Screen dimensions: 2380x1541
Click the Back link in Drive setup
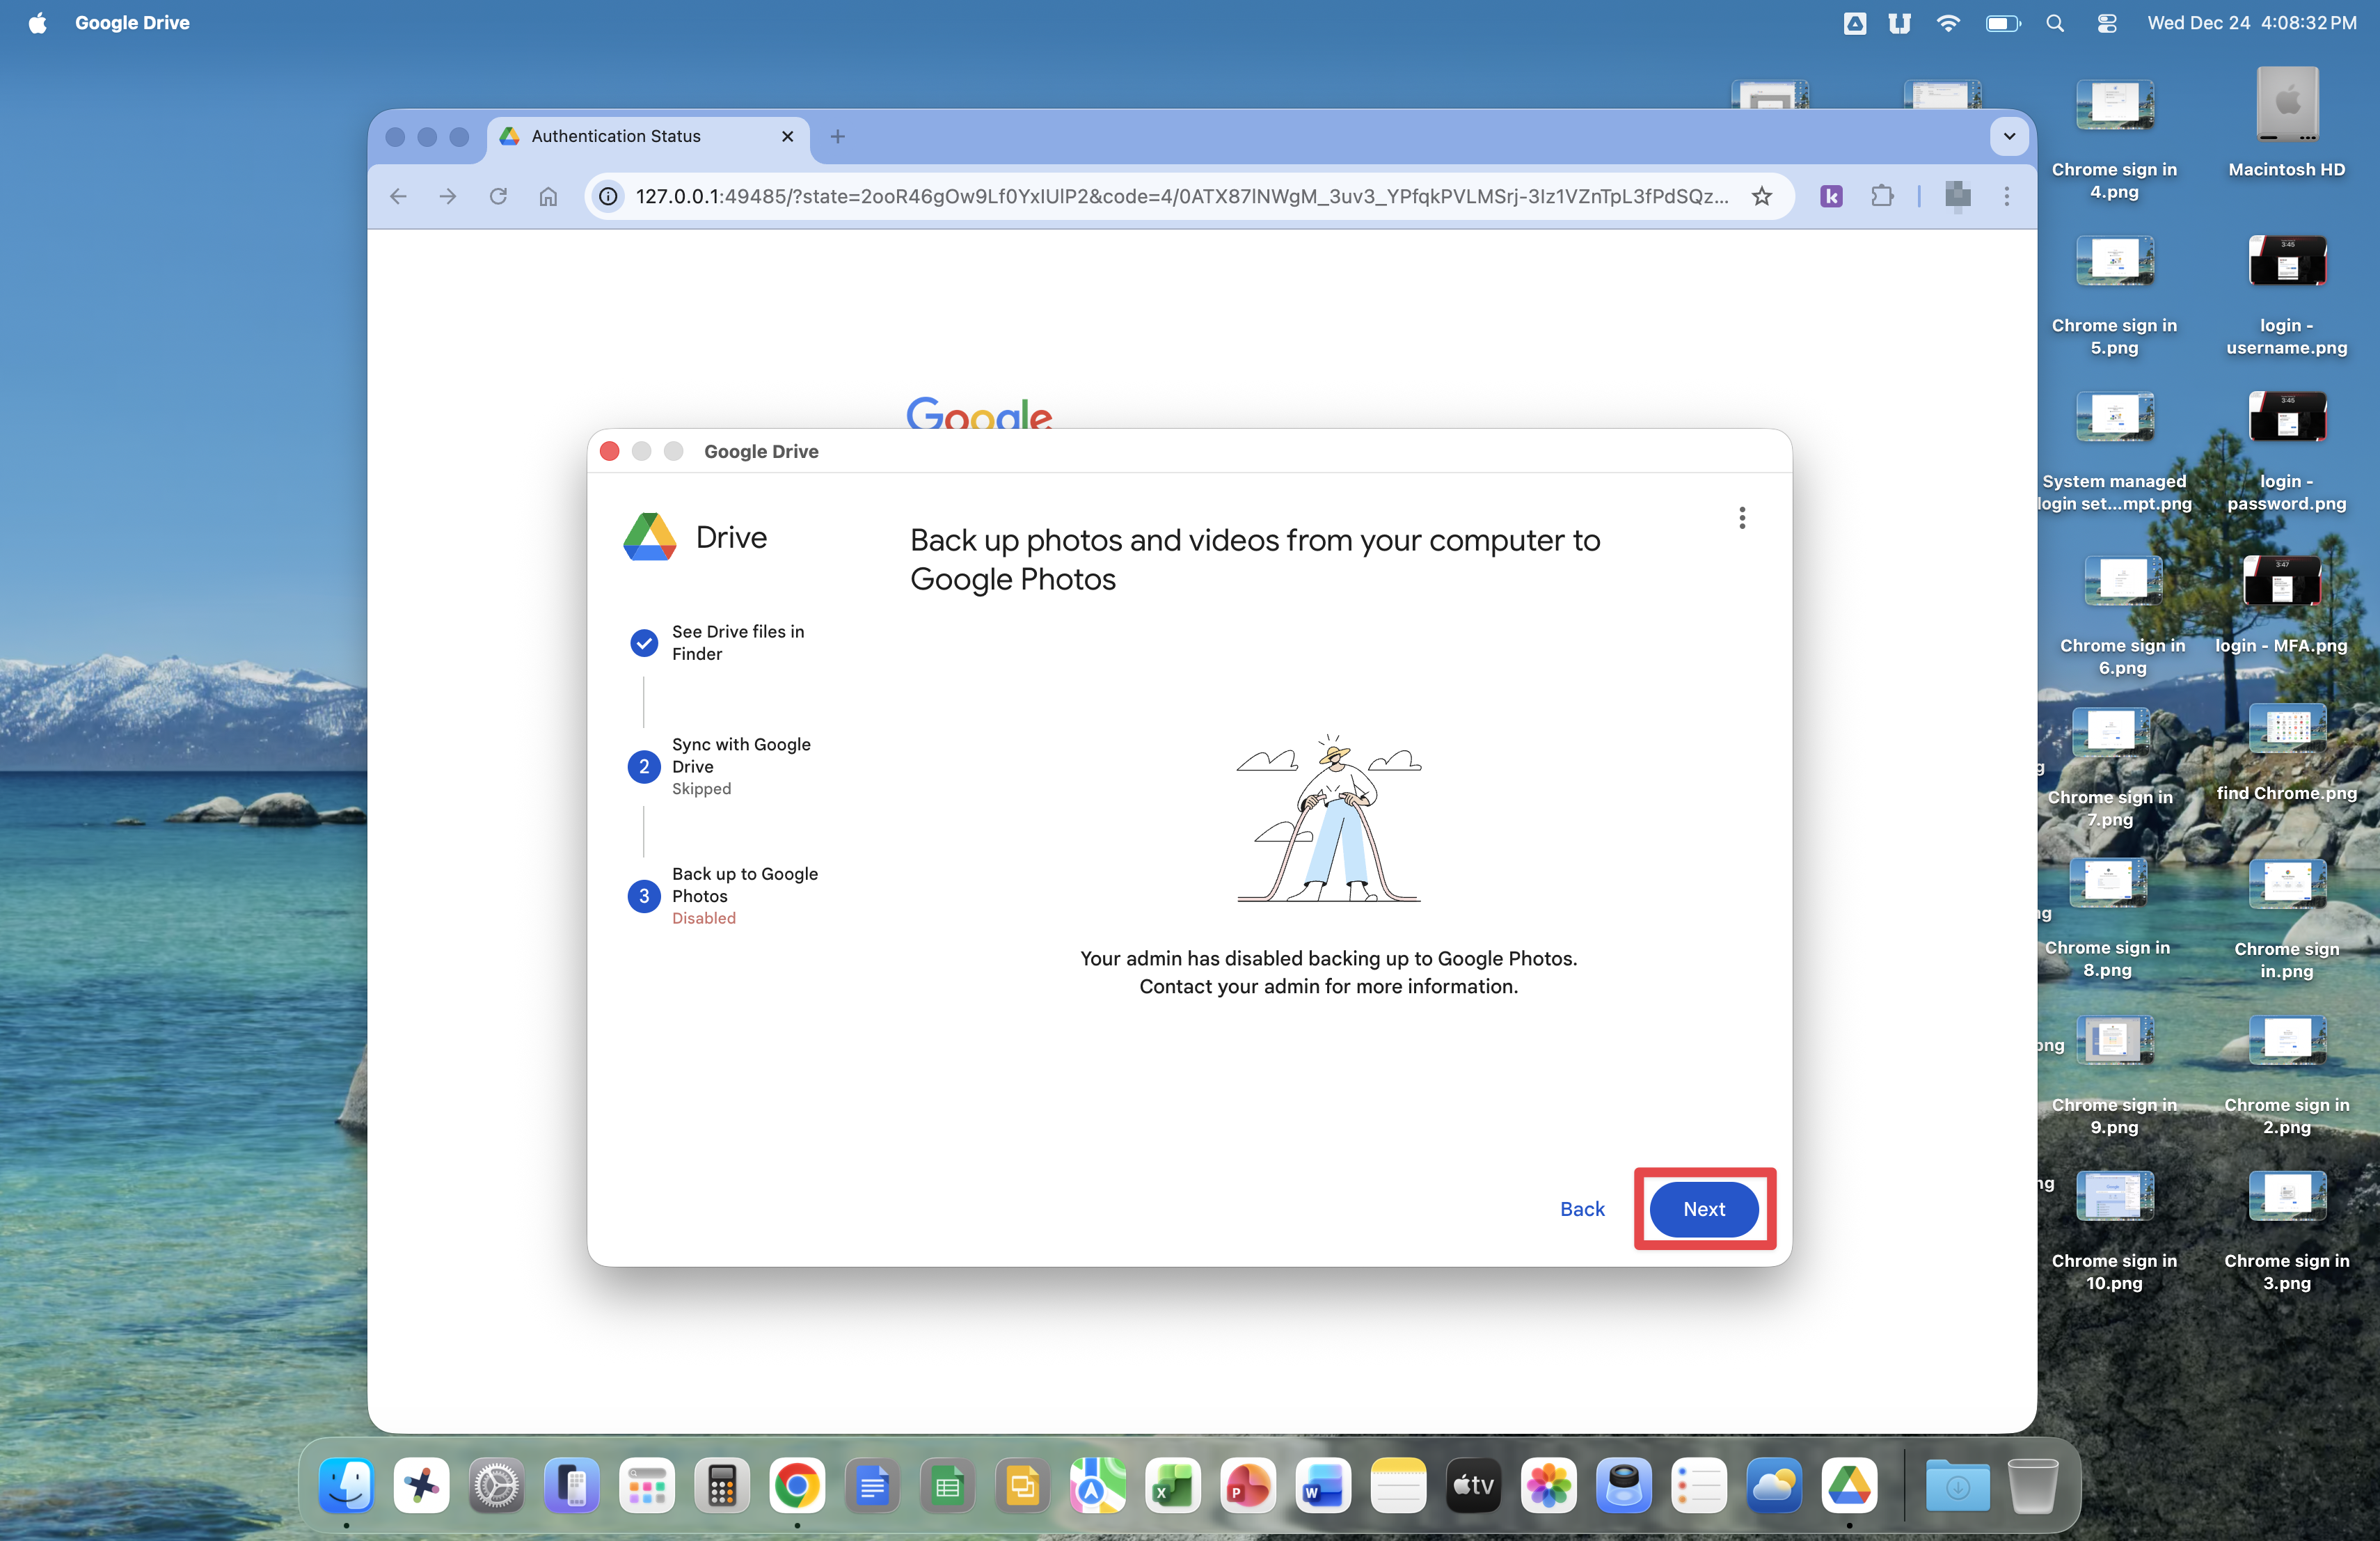pyautogui.click(x=1582, y=1209)
